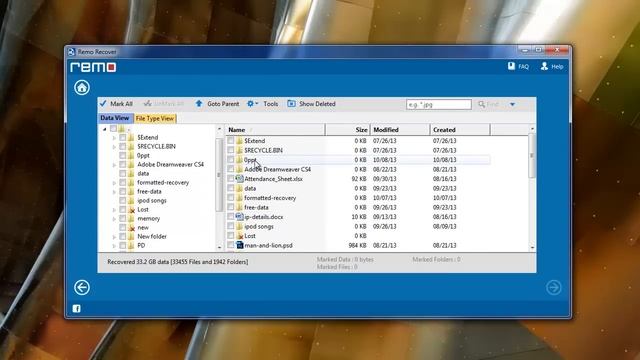The image size is (640, 360).
Task: Open the FAQ page
Action: [518, 66]
